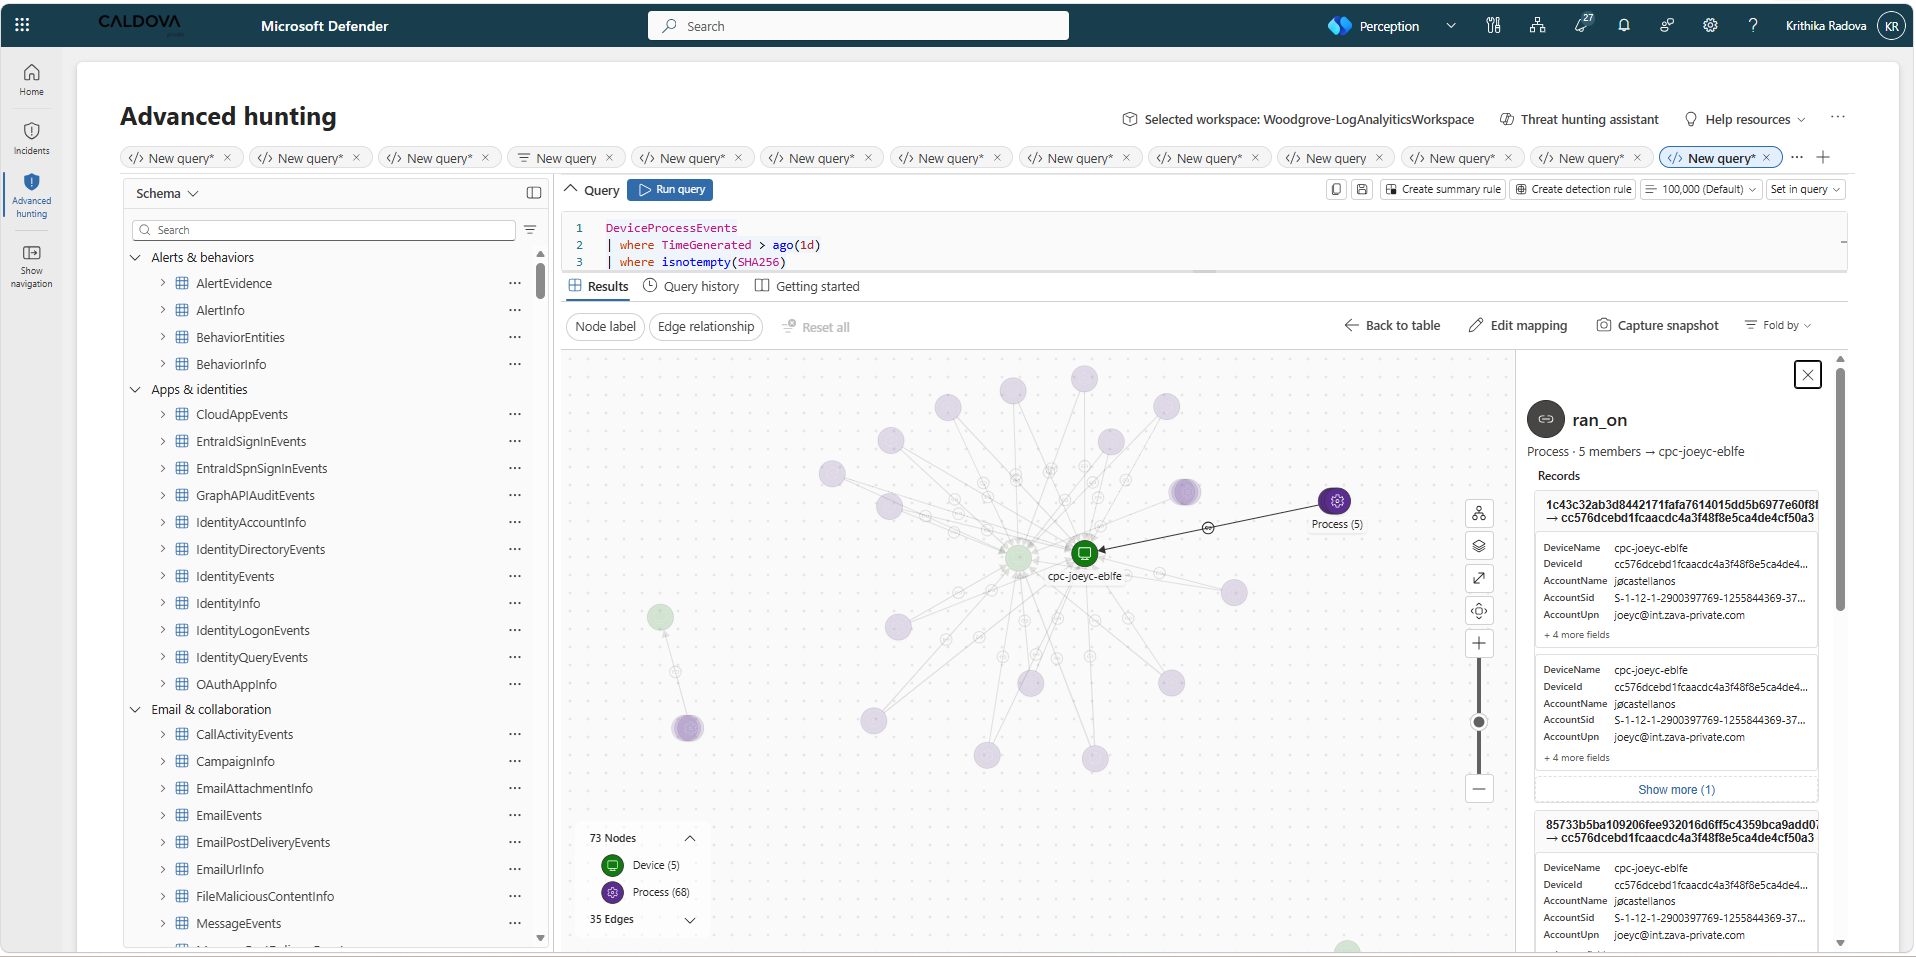
Task: Toggle the schema panel layout icon
Action: (x=534, y=193)
